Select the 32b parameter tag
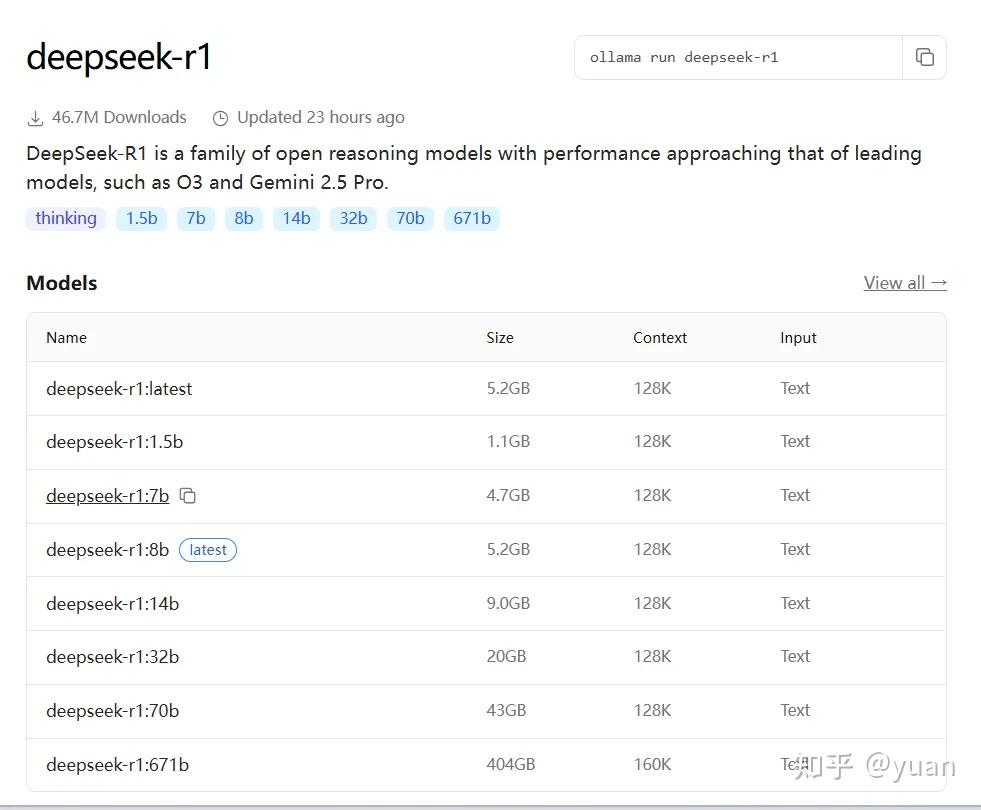Screen dimensions: 981x810 tap(353, 218)
